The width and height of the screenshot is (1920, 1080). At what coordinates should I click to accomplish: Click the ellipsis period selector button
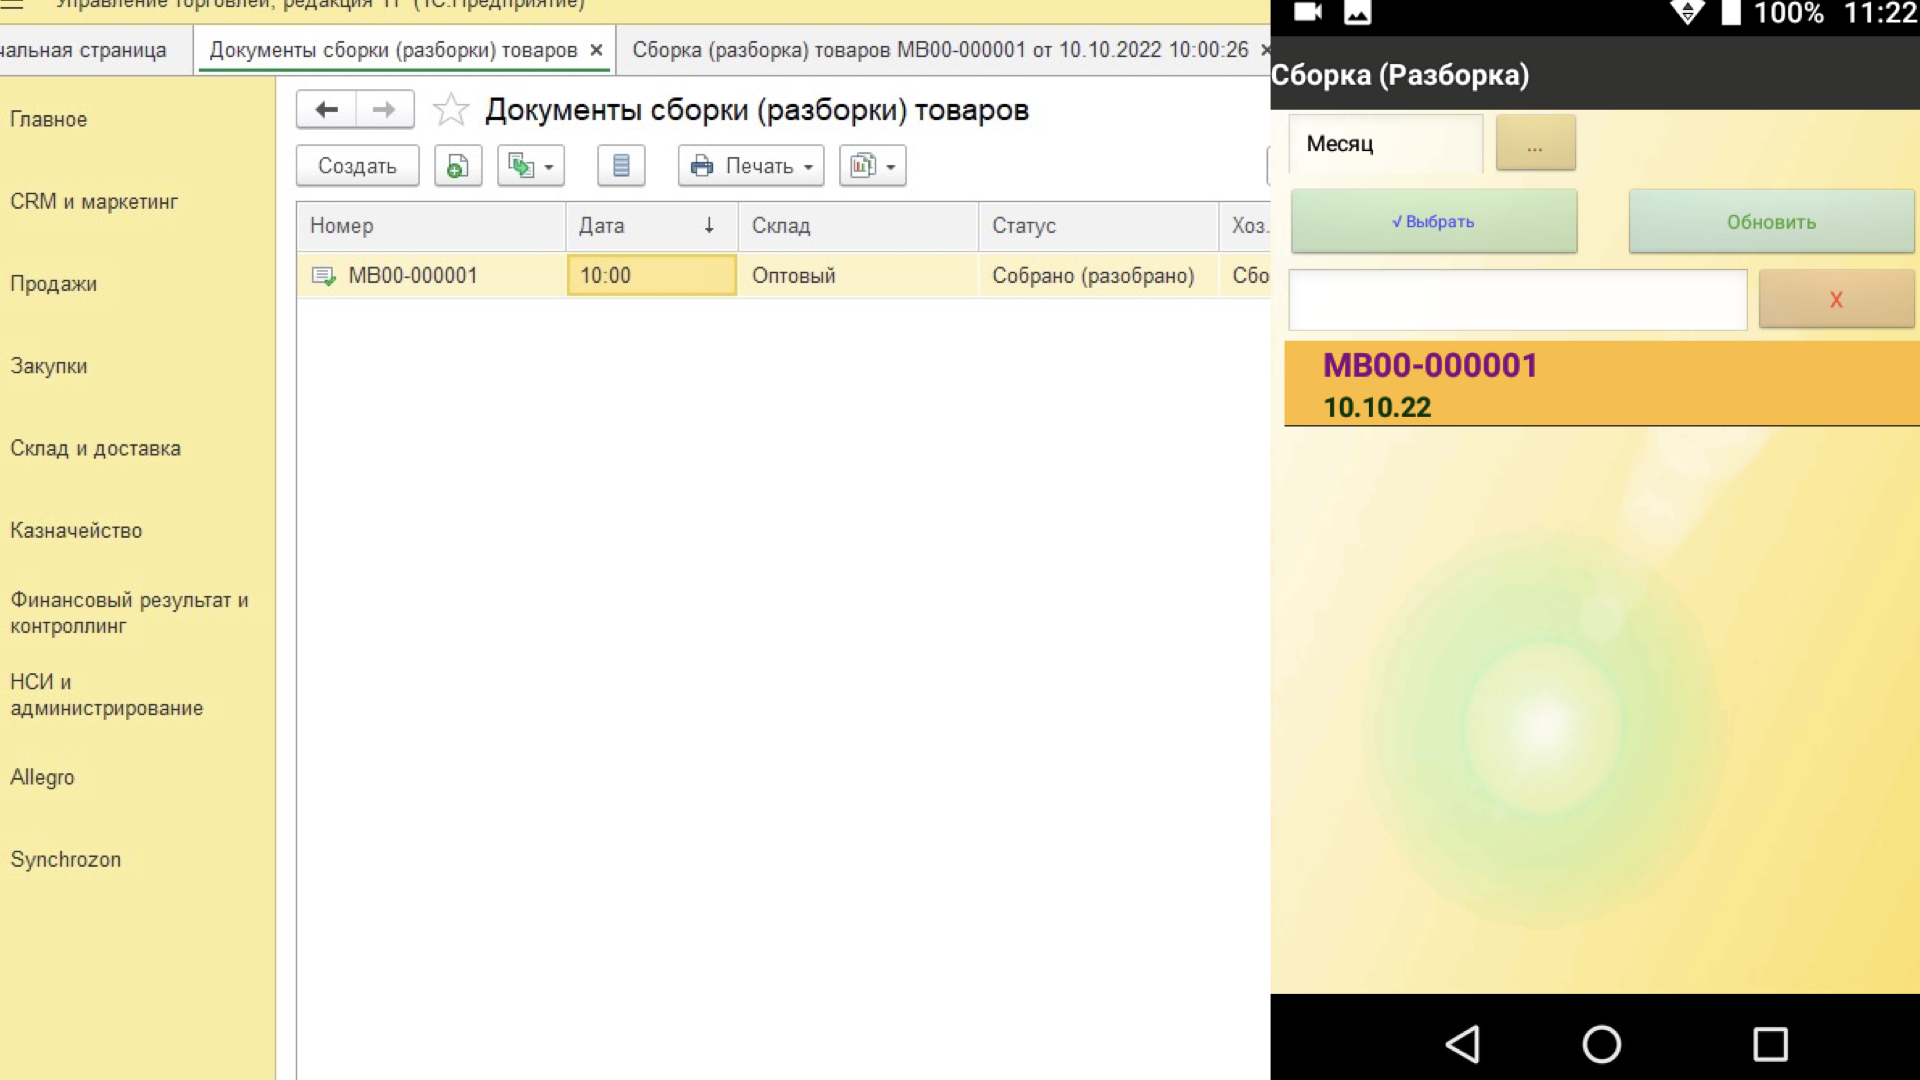pyautogui.click(x=1536, y=143)
